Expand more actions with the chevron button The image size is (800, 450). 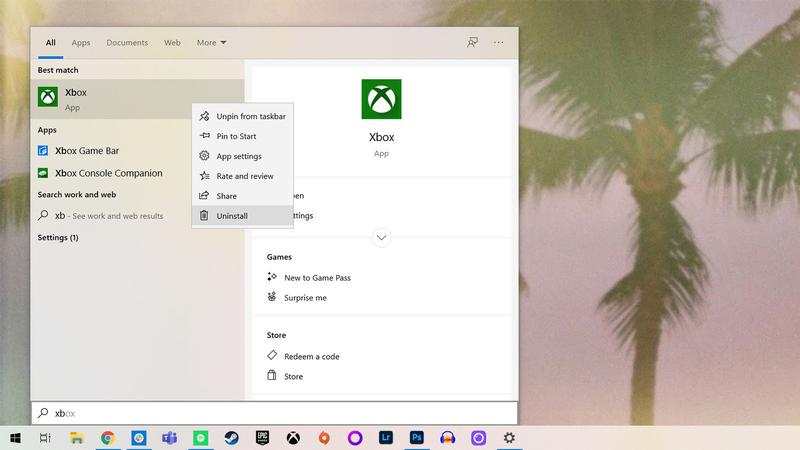click(381, 237)
